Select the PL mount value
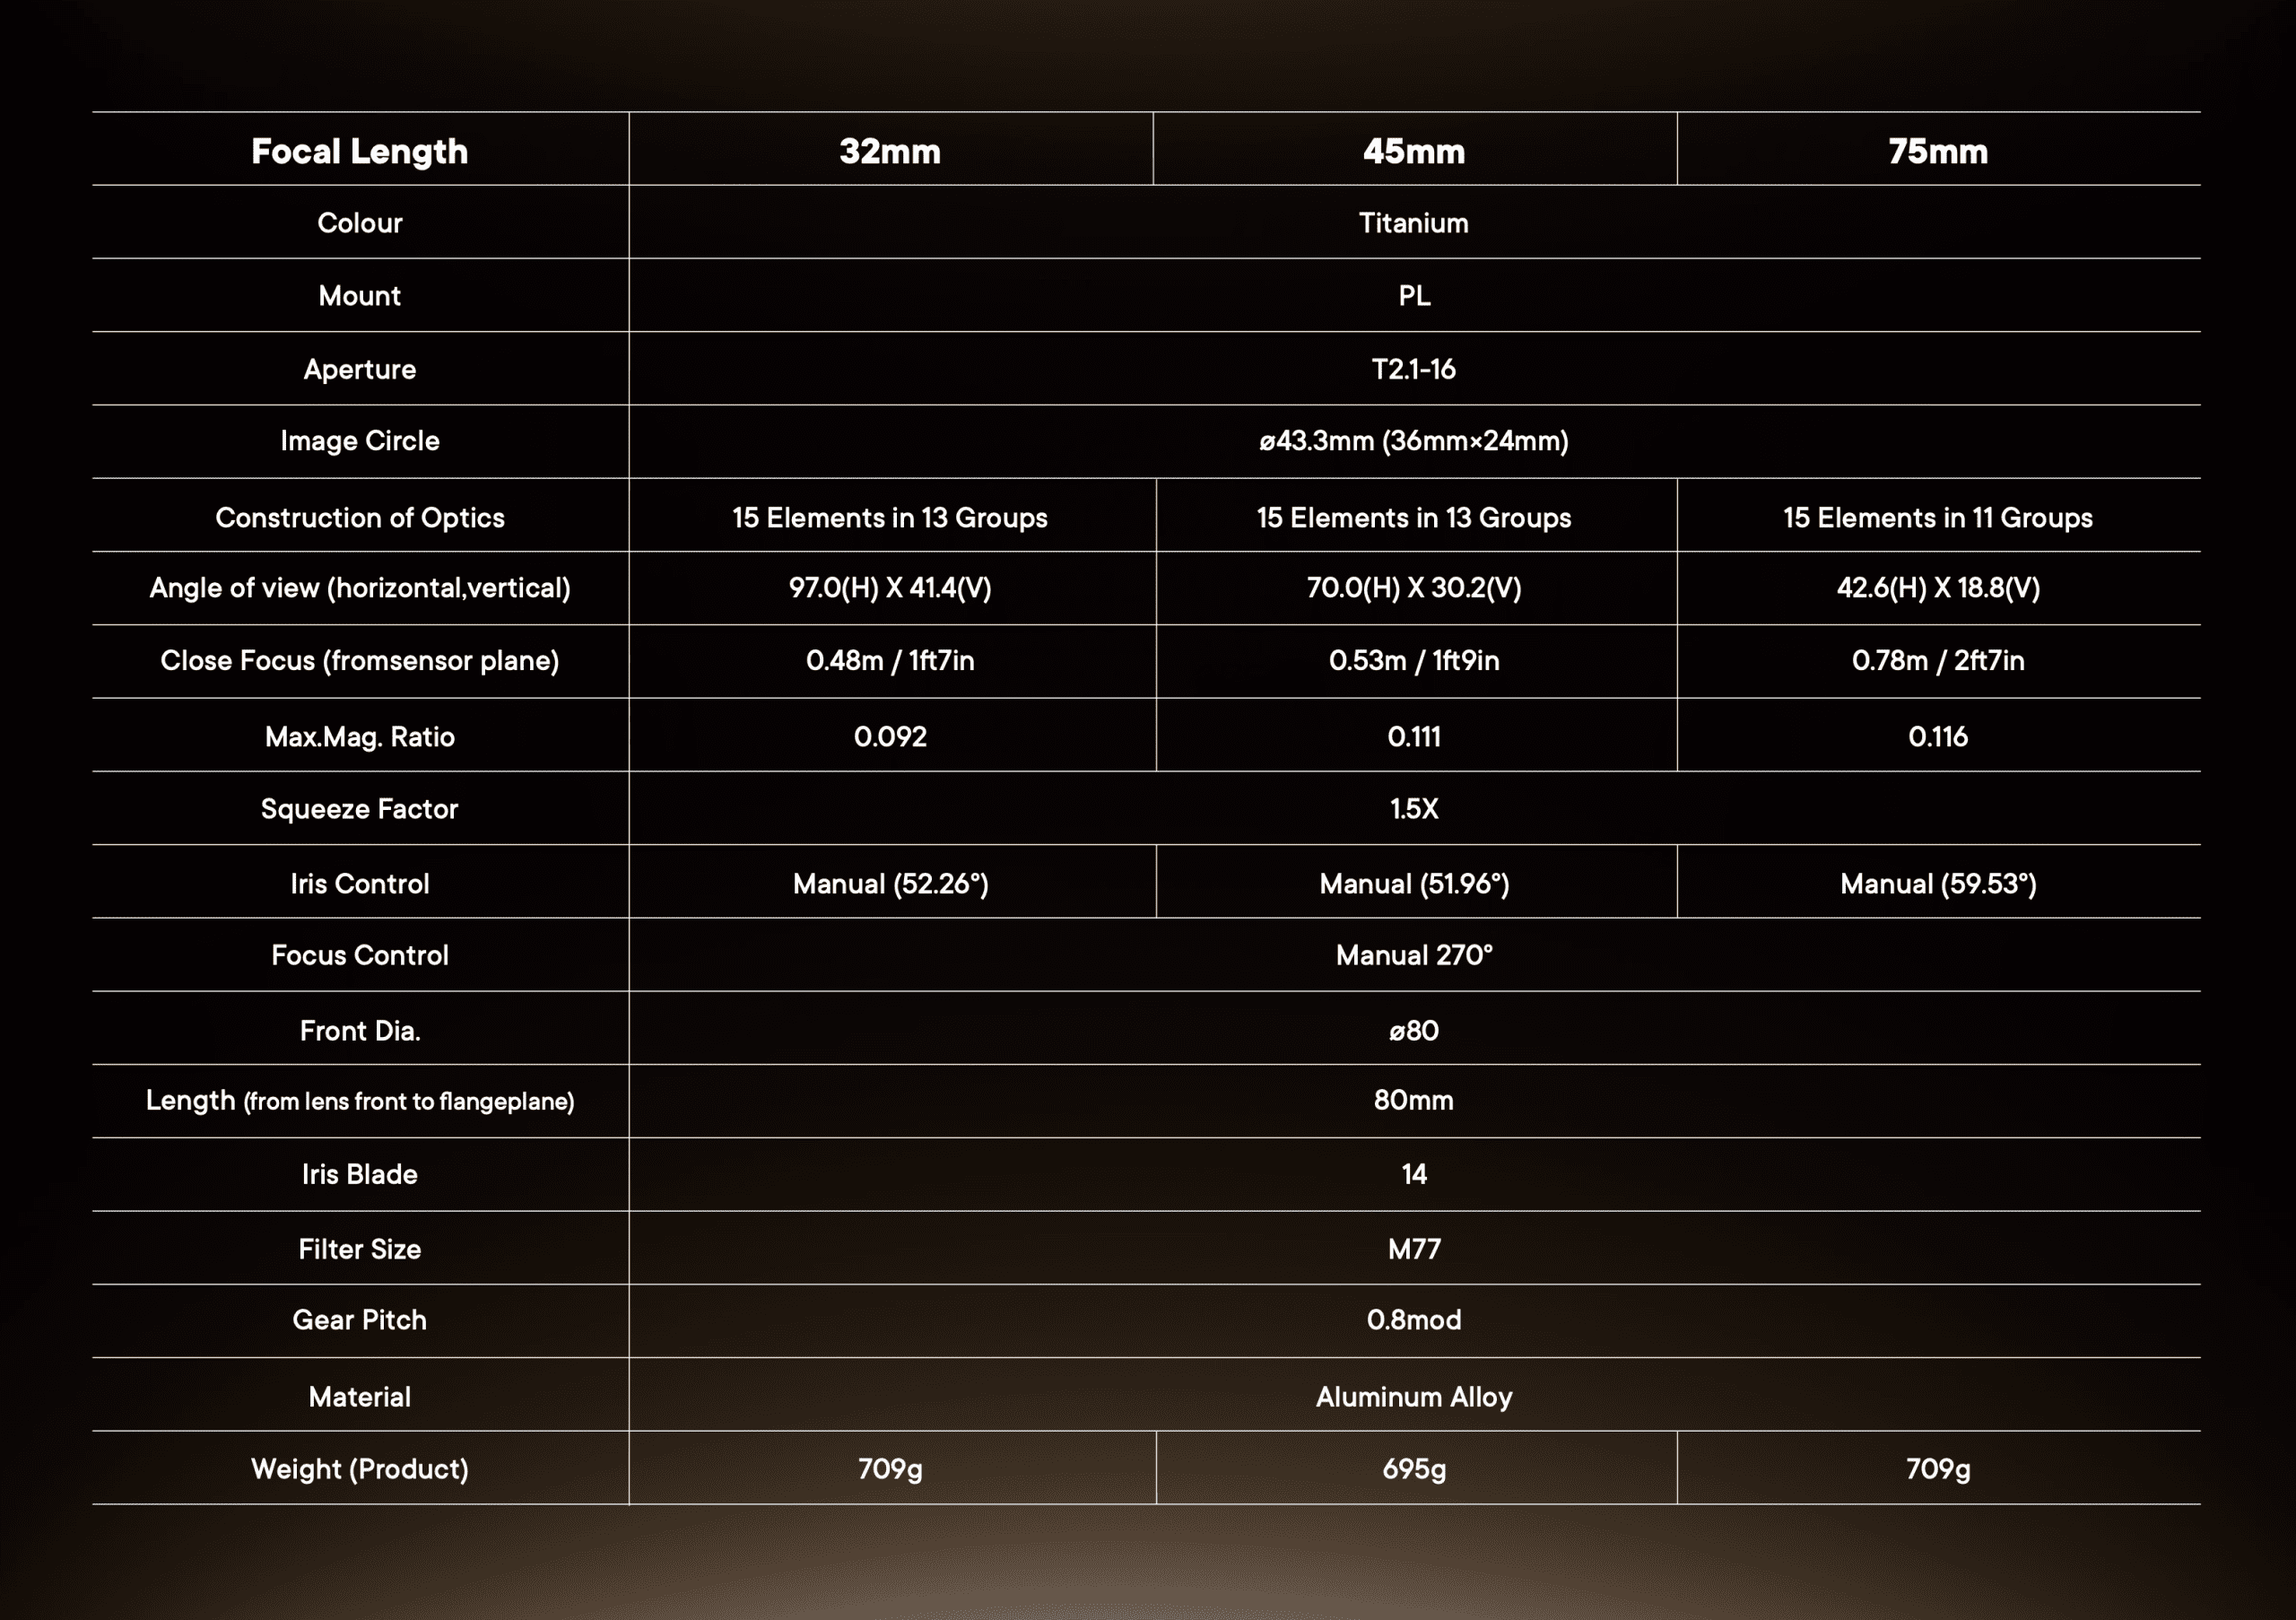This screenshot has width=2296, height=1620. click(1413, 296)
